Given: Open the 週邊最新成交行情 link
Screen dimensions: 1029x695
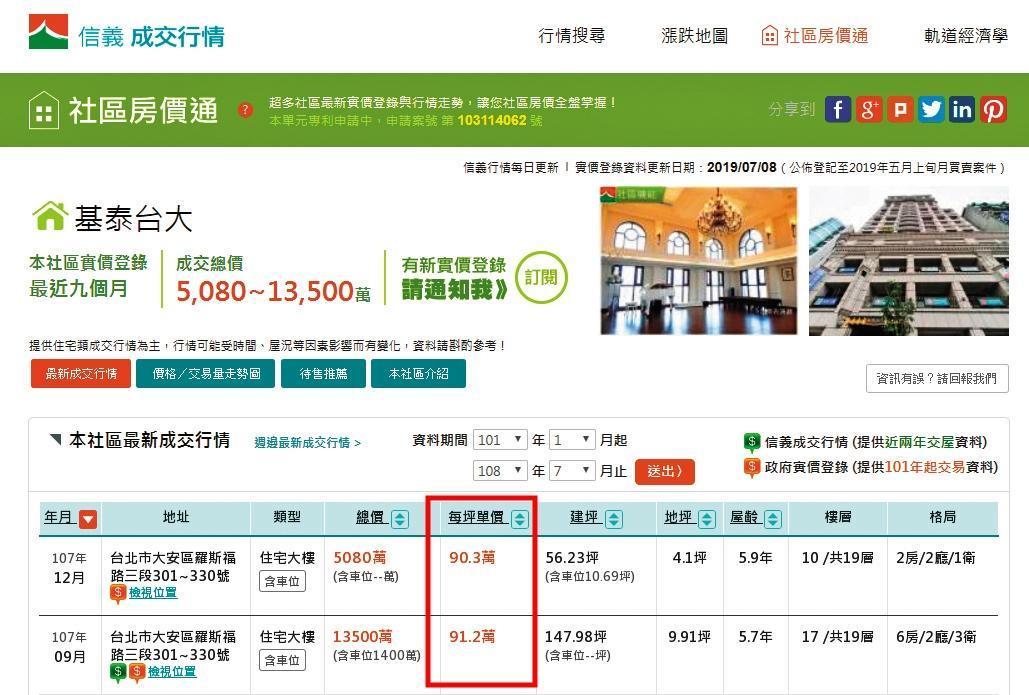Looking at the screenshot, I should (x=308, y=443).
